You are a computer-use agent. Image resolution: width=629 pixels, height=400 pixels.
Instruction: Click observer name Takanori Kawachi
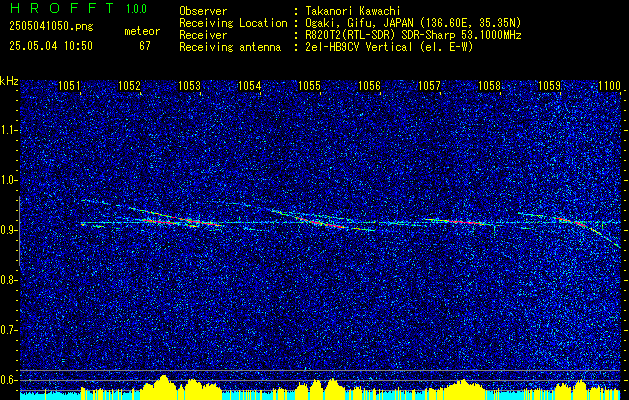pos(353,11)
